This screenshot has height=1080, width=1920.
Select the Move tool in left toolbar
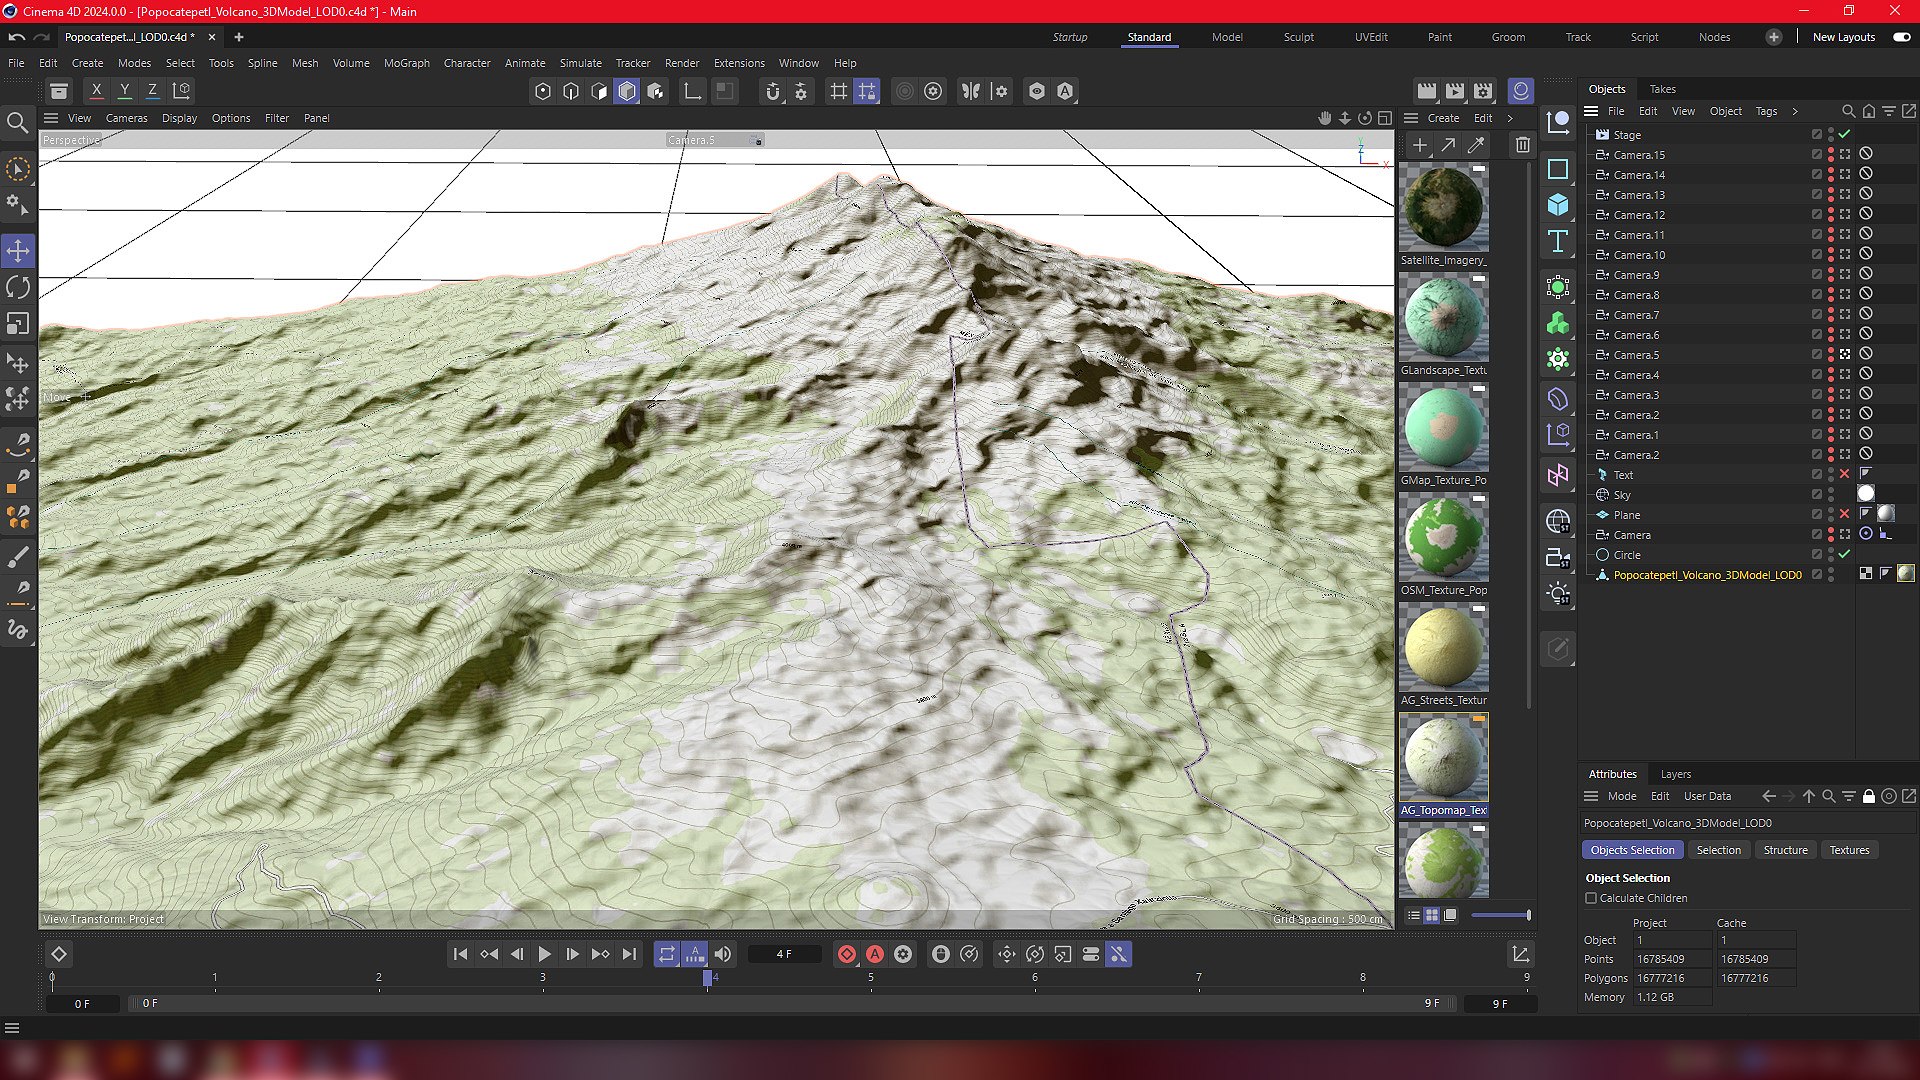(18, 250)
